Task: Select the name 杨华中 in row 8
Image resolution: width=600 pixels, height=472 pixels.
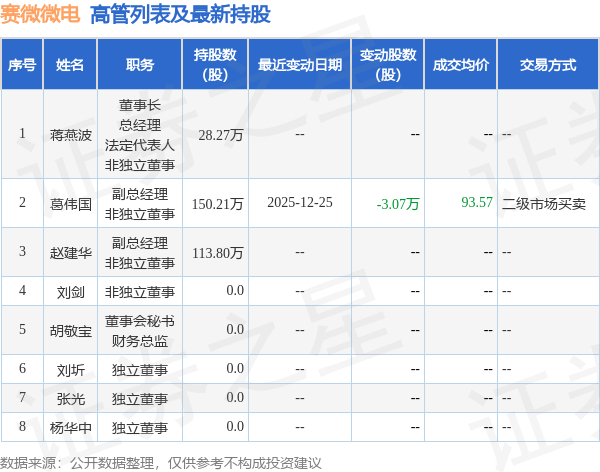Action: click(70, 428)
